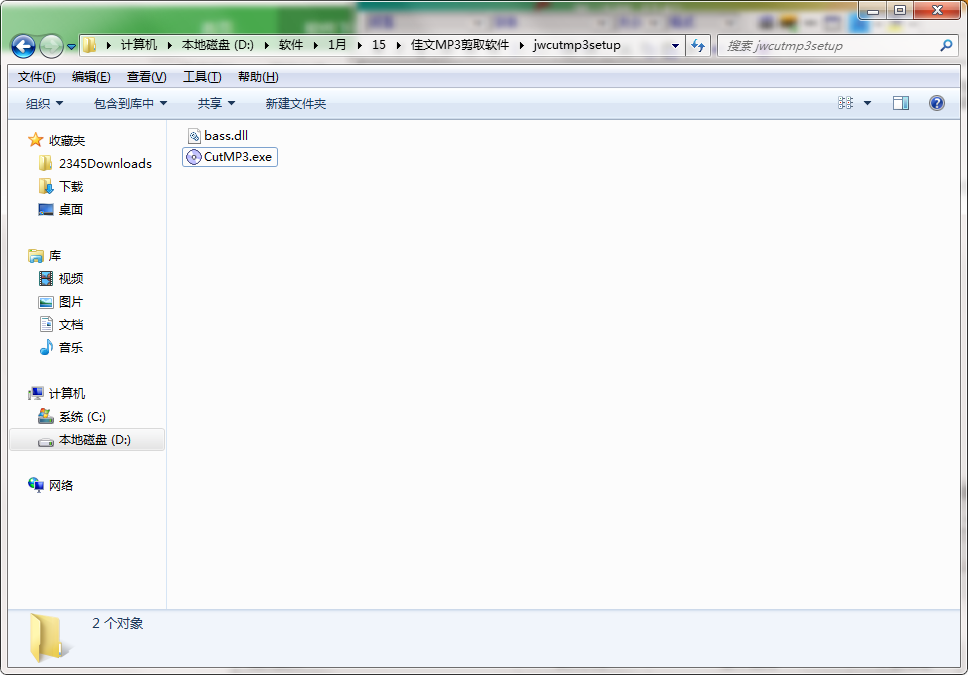Open the 共享 dropdown
The width and height of the screenshot is (968, 675).
pos(216,104)
